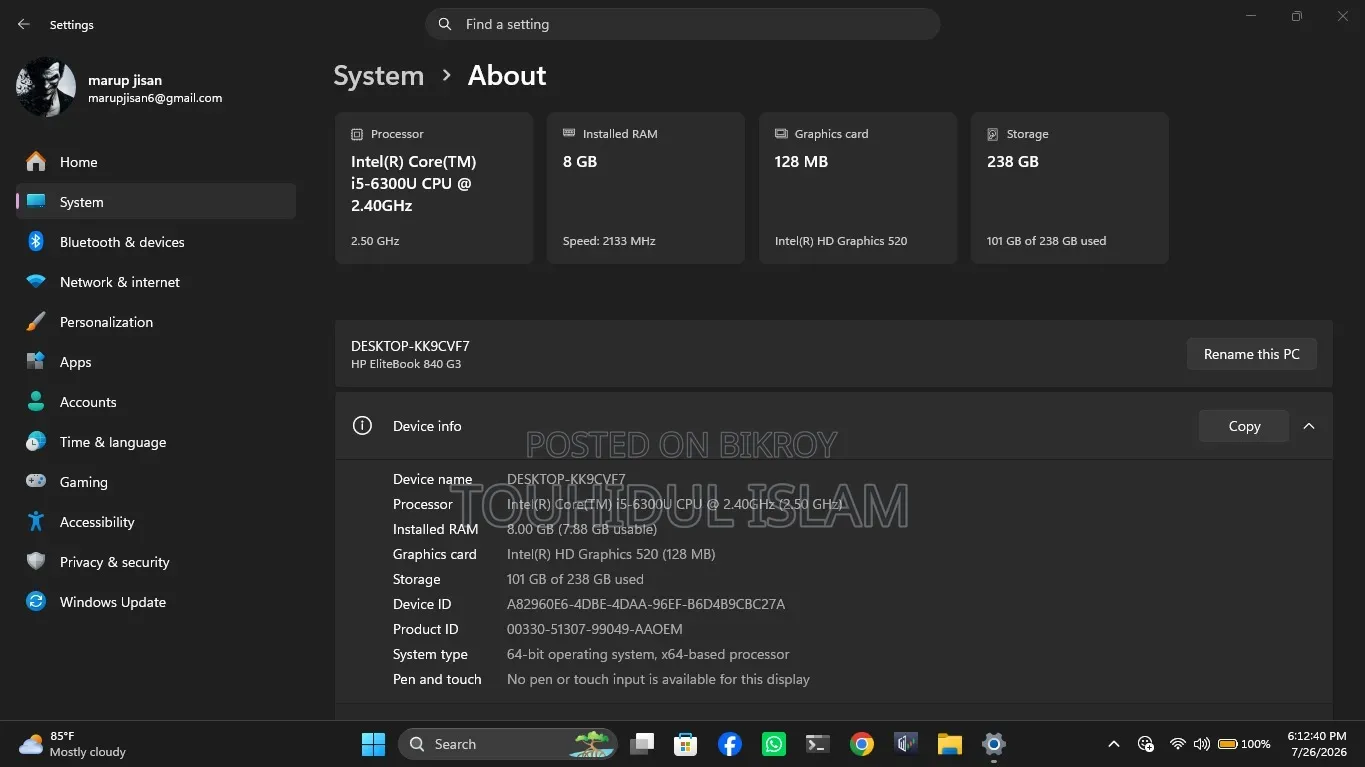Click the Device info circle icon
Screen dimensions: 1365x767
(362, 426)
